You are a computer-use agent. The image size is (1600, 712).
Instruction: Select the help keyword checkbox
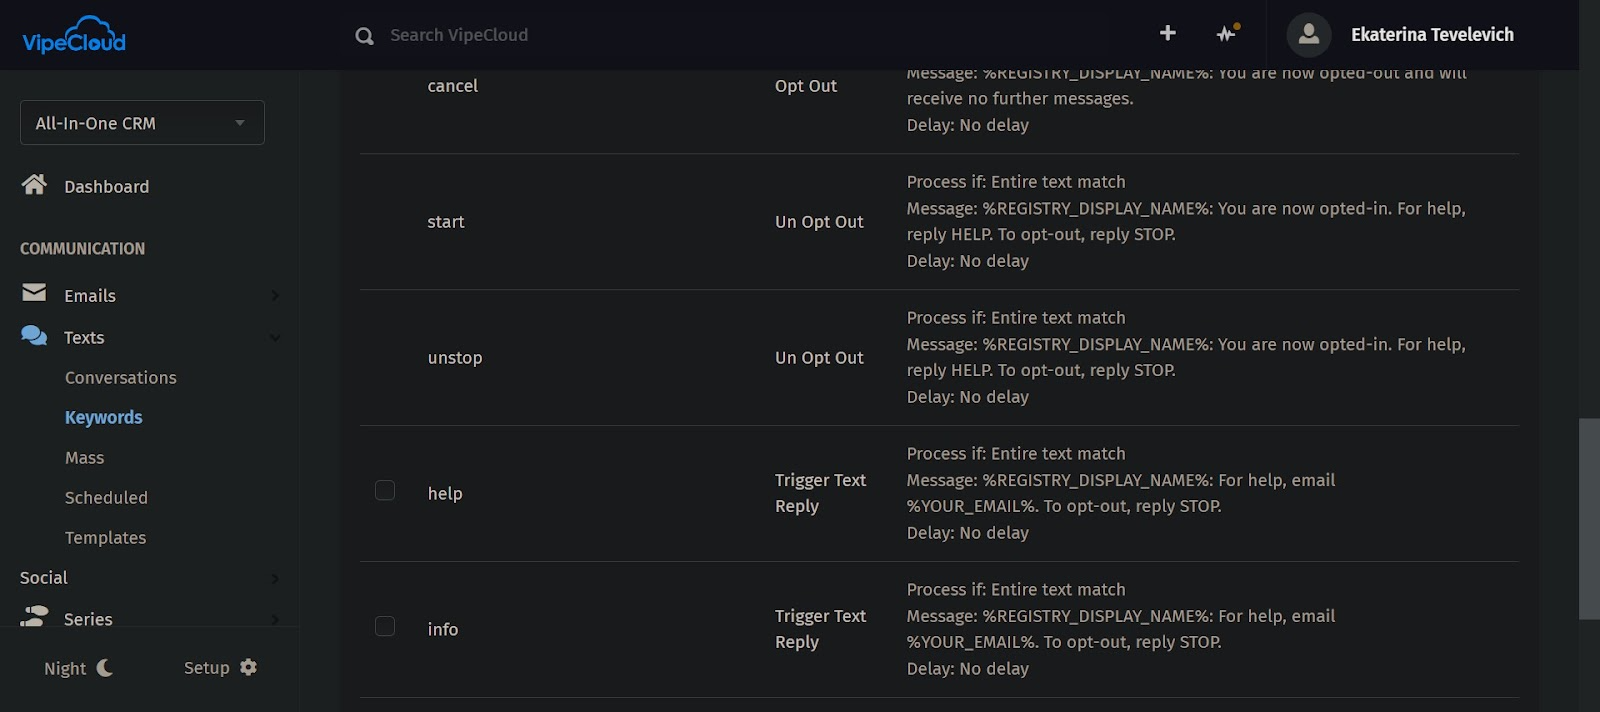pos(385,490)
